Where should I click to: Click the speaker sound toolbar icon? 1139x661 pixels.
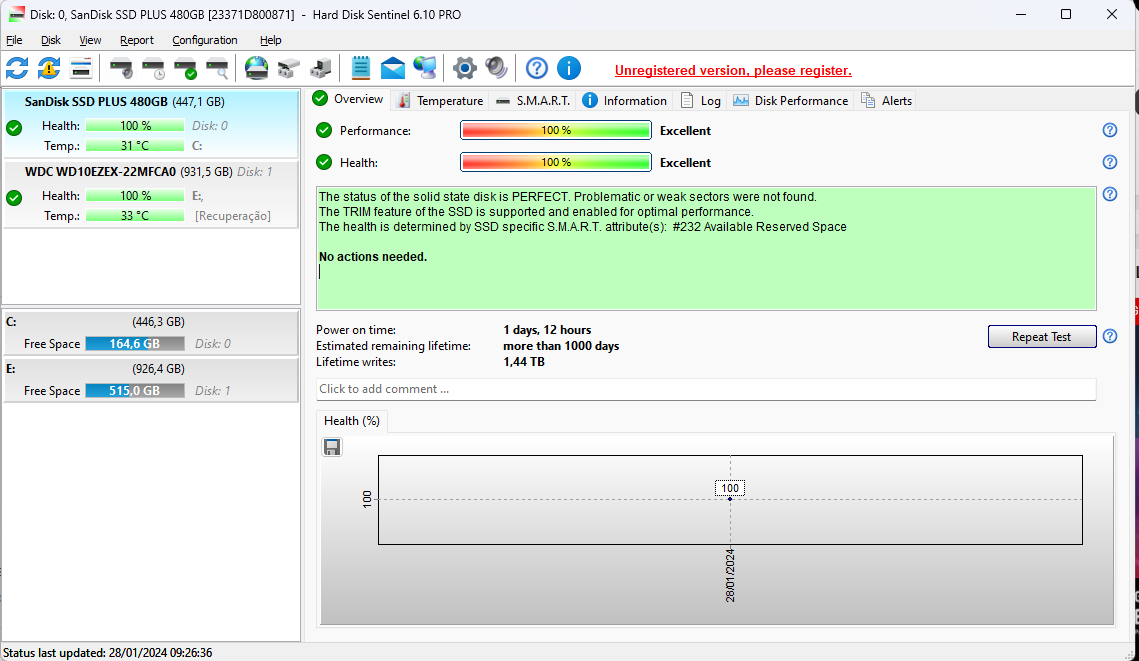pyautogui.click(x=497, y=68)
